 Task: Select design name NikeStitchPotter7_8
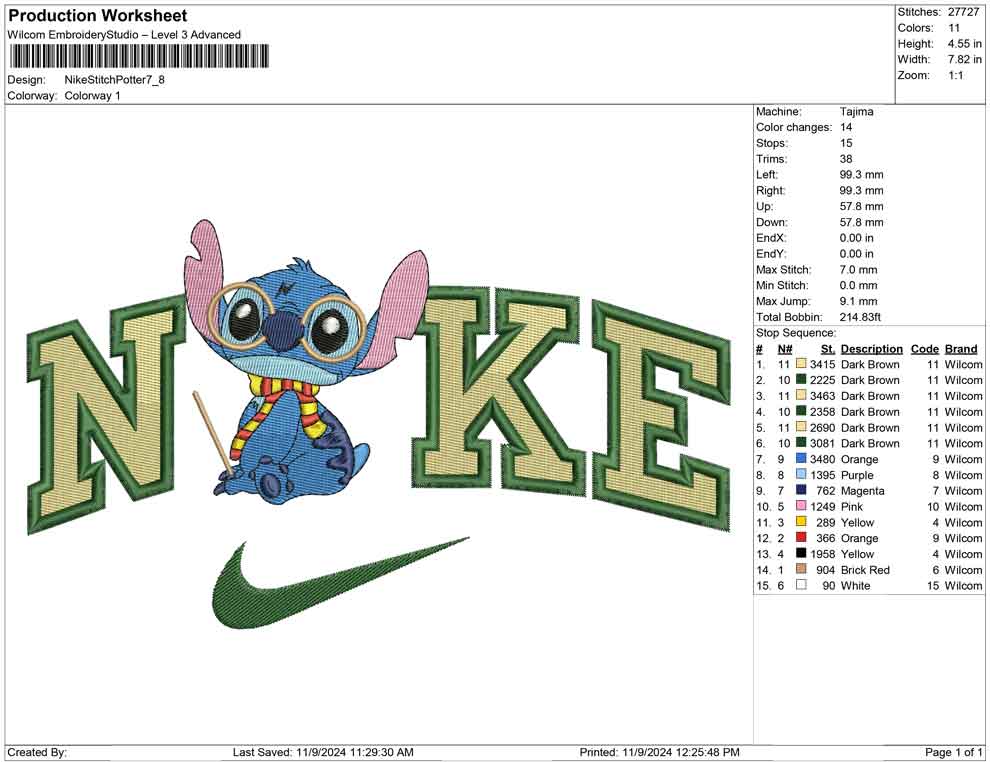[114, 80]
